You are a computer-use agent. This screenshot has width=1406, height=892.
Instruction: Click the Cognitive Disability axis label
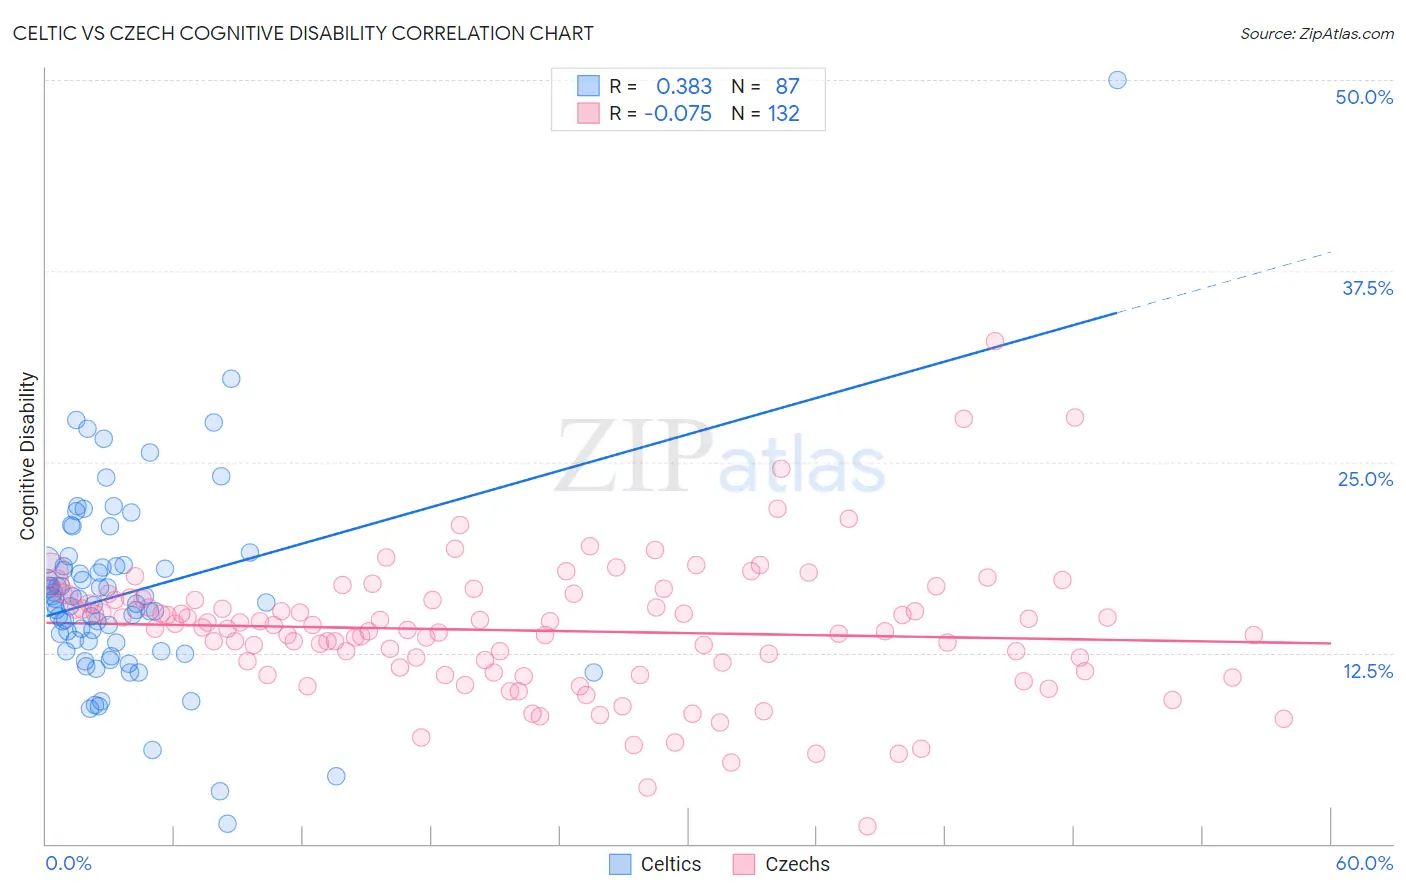pos(28,456)
